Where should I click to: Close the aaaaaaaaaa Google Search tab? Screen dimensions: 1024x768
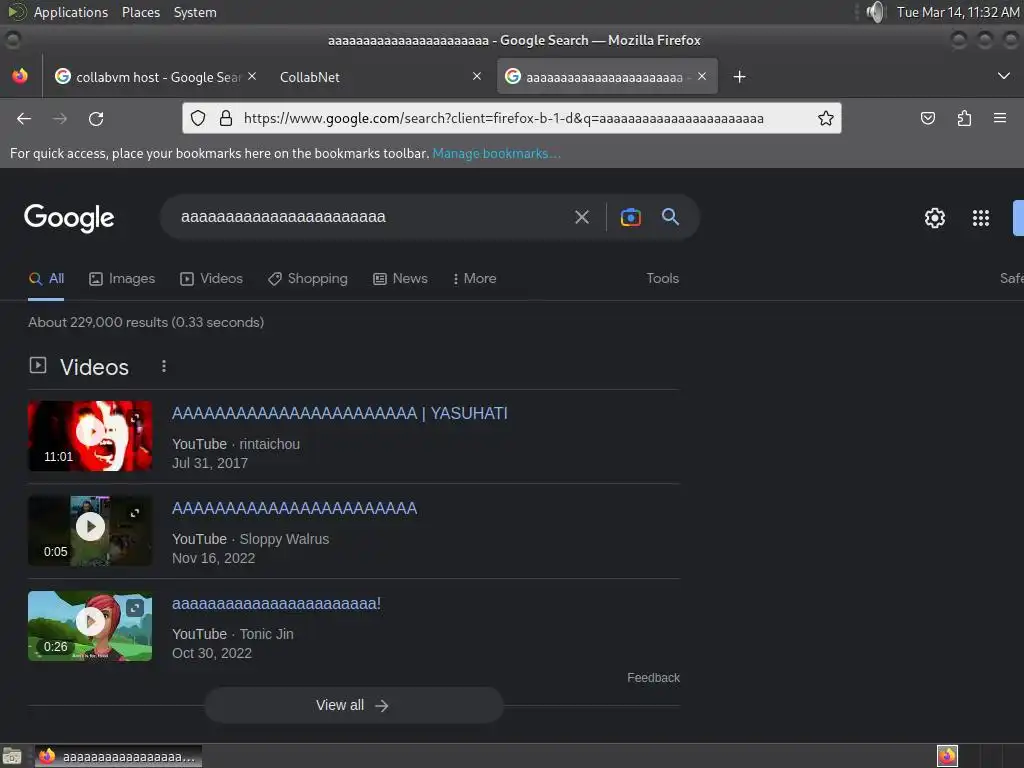click(702, 76)
